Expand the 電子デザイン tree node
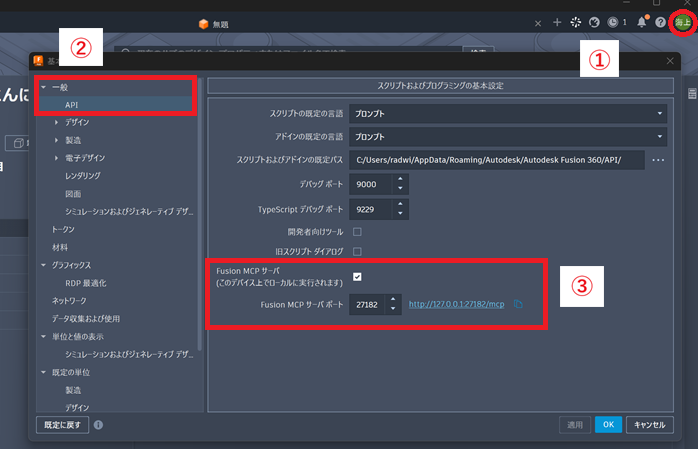Viewport: 698px width, 449px height. coord(56,158)
